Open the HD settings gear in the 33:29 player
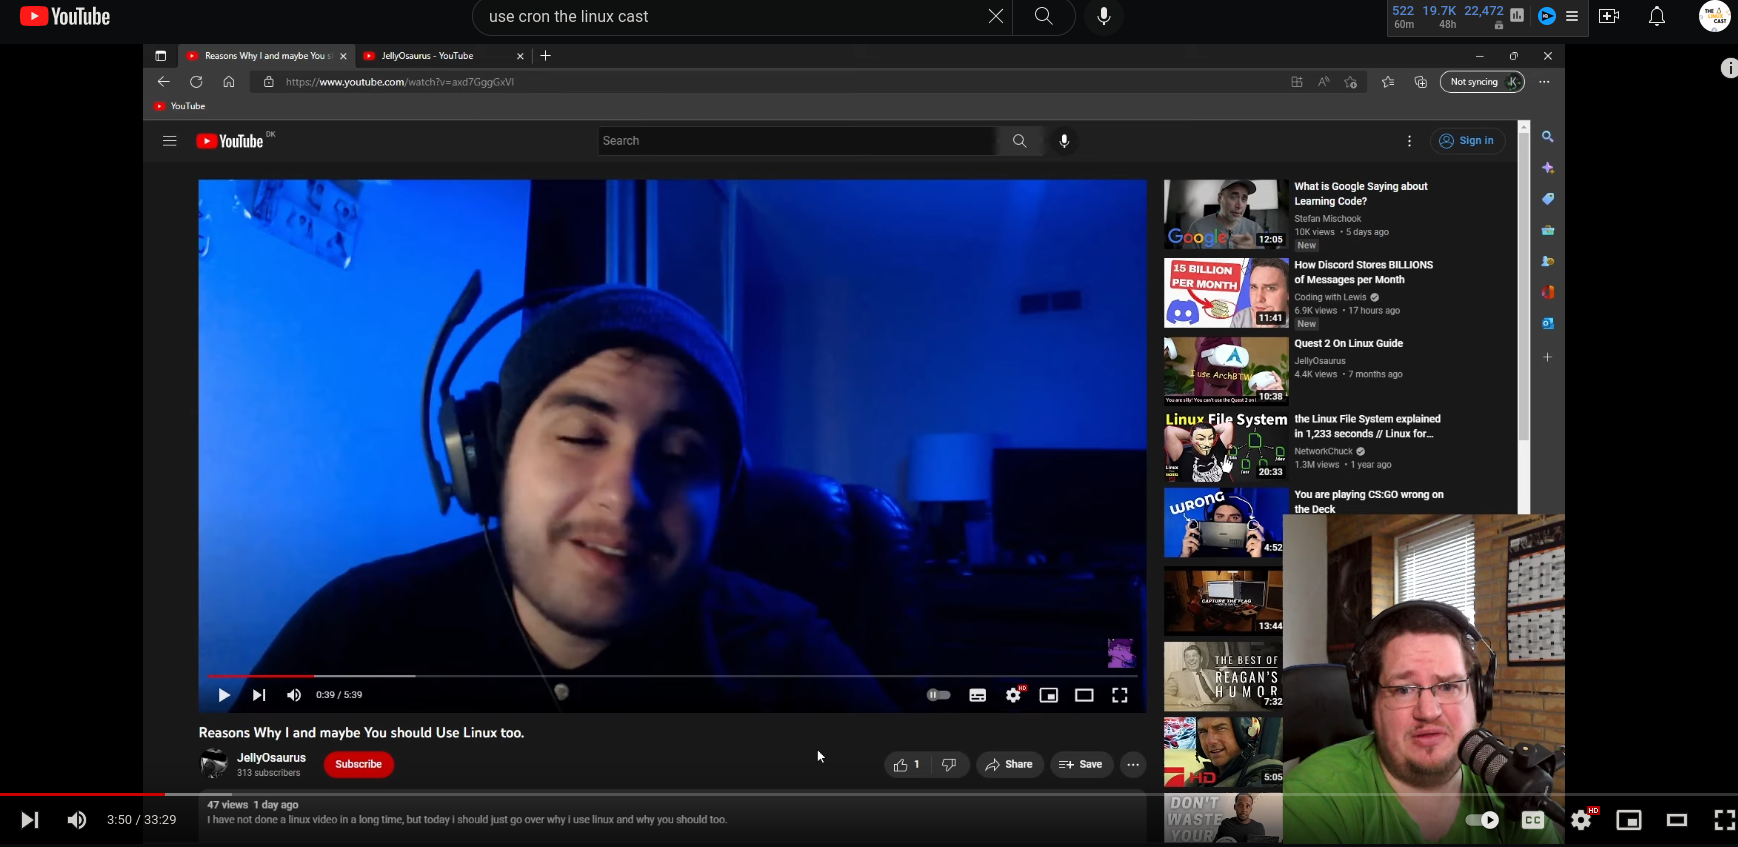1738x847 pixels. [1581, 820]
